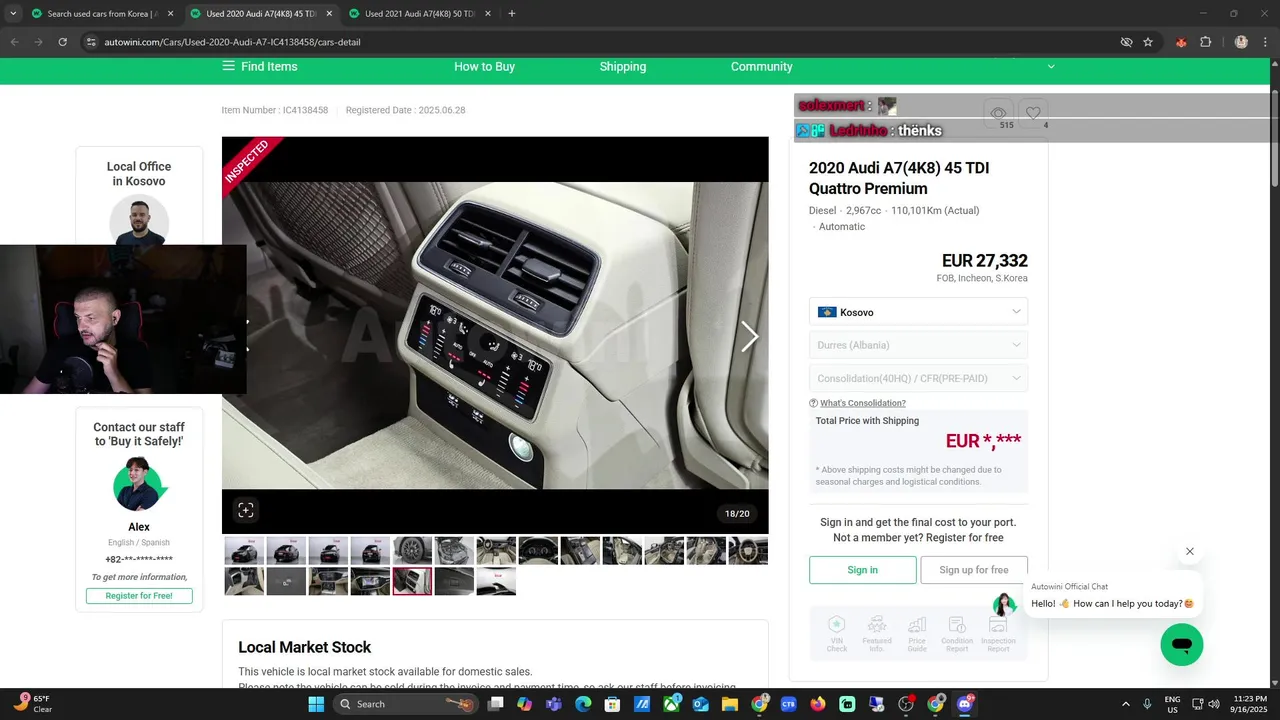Open Shipping menu

[623, 66]
